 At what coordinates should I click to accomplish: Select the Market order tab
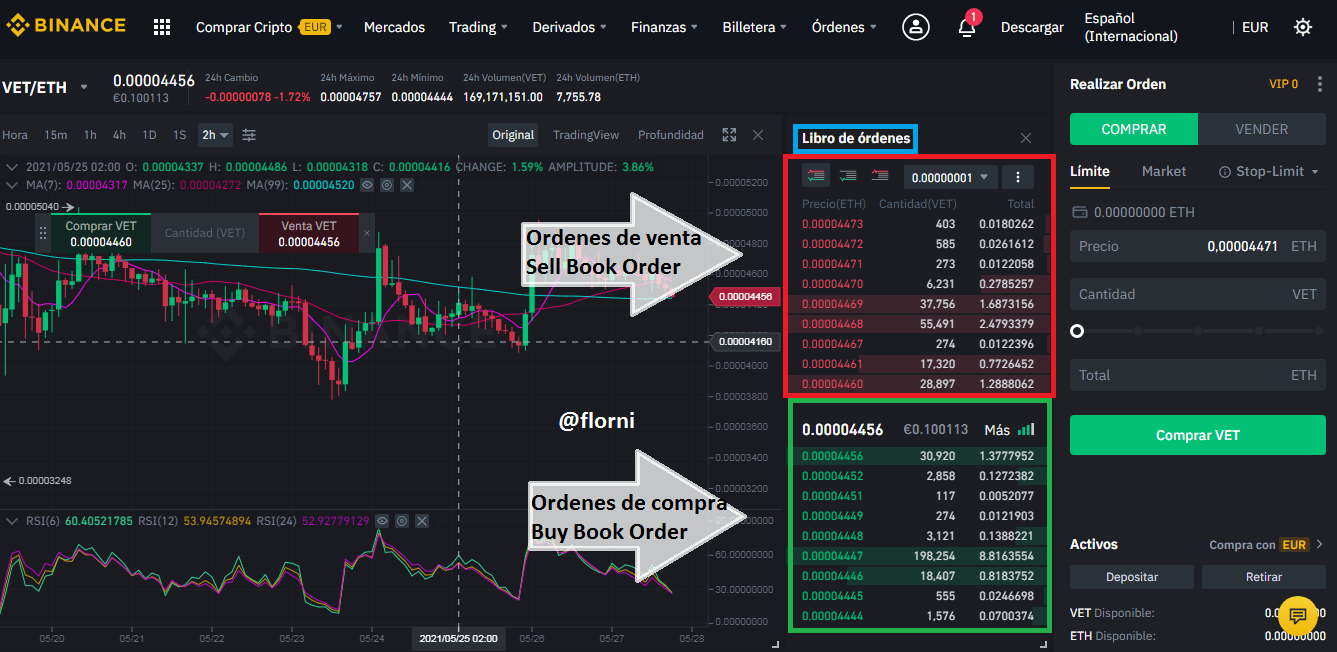[1164, 172]
